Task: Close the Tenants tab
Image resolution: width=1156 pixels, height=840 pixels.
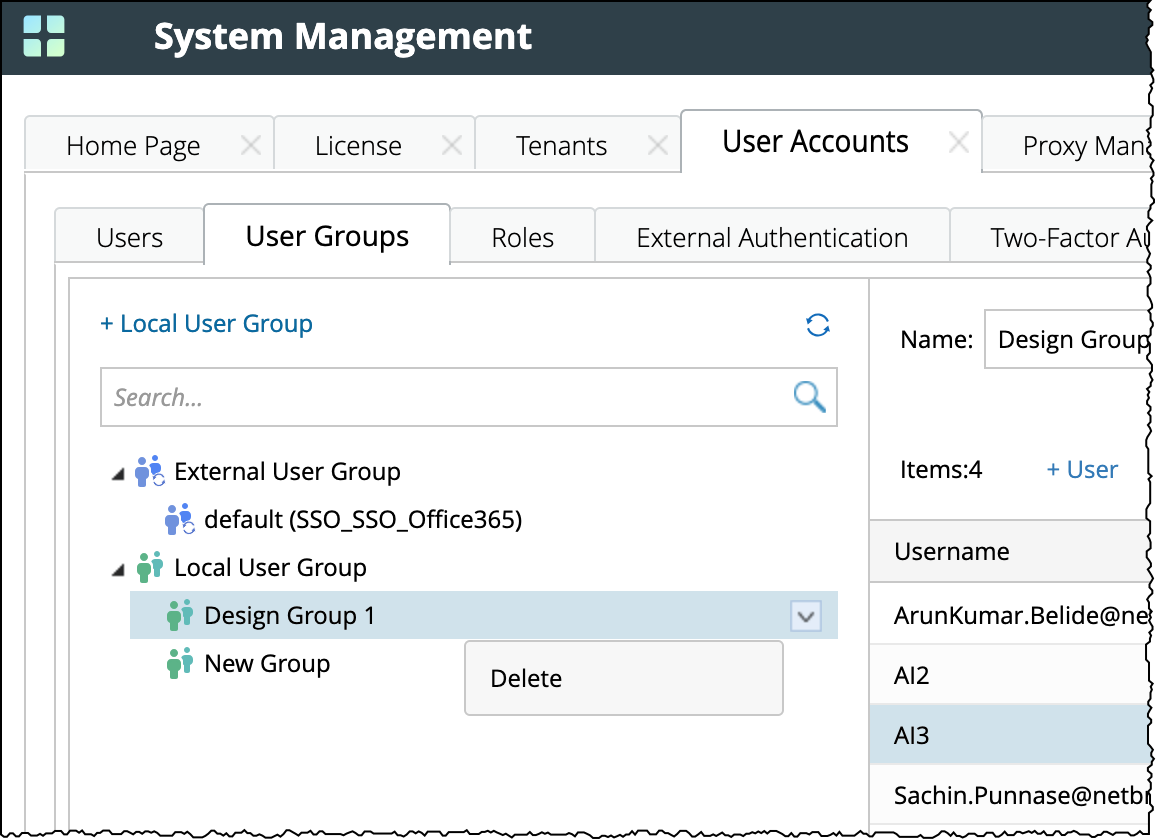Action: click(x=657, y=146)
